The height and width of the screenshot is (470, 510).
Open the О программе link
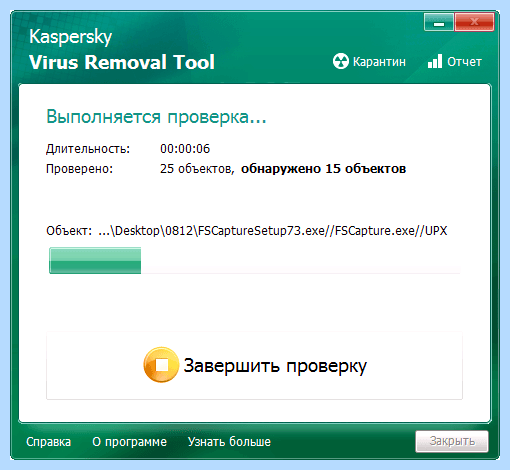click(x=129, y=442)
